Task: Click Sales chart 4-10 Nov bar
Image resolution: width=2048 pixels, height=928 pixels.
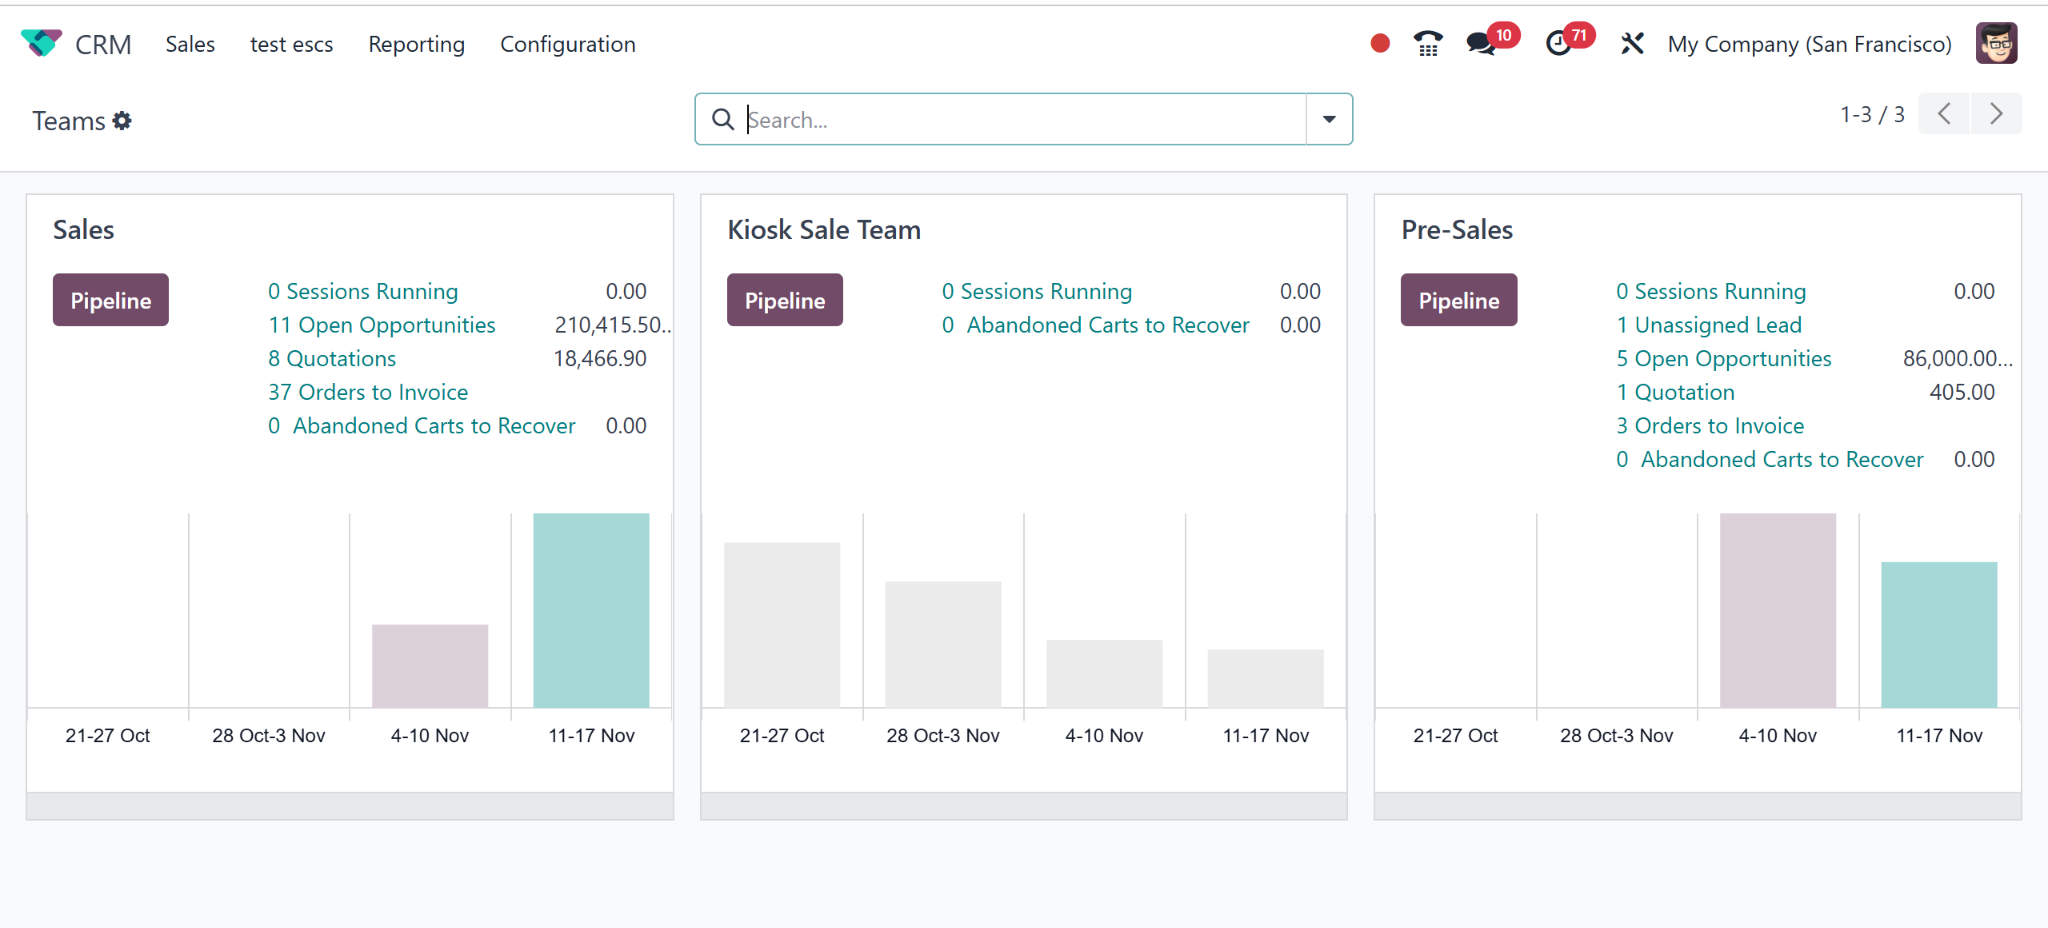Action: click(430, 666)
